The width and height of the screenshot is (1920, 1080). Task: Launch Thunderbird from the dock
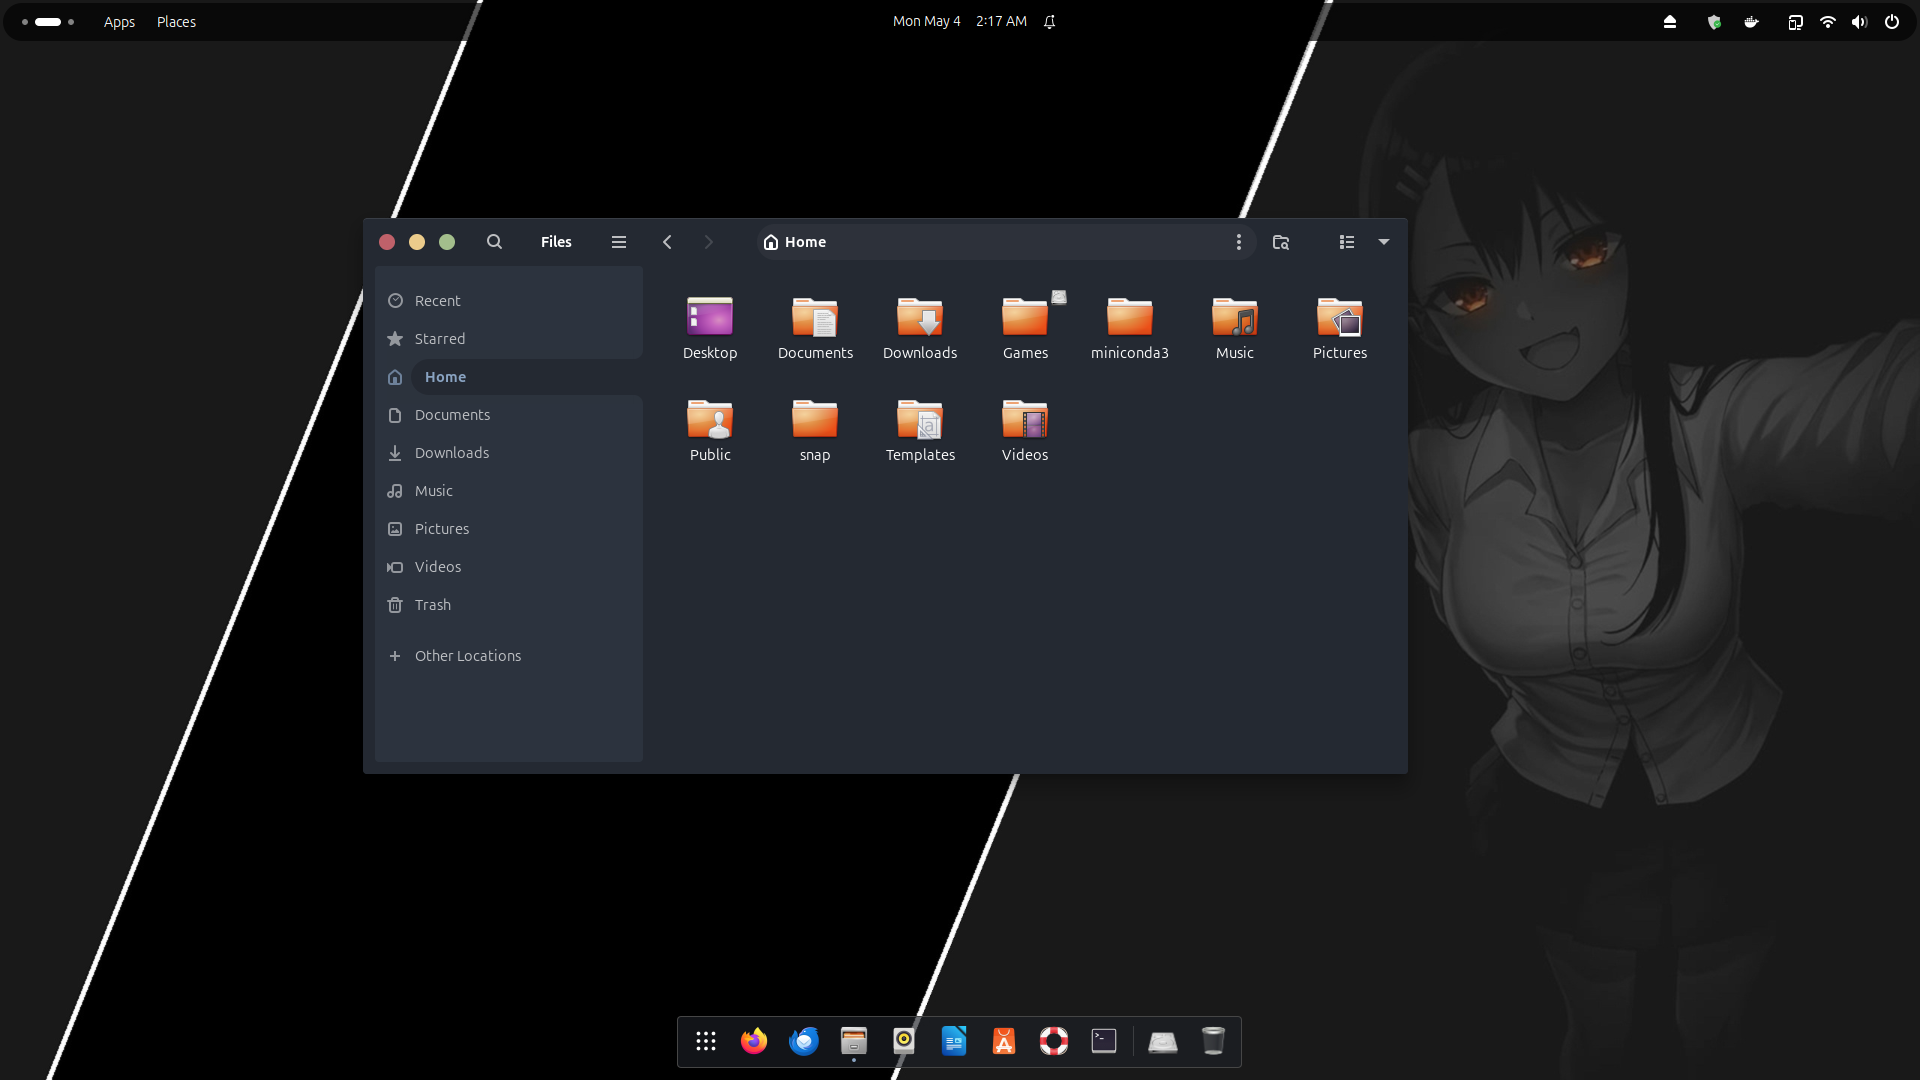(804, 1041)
